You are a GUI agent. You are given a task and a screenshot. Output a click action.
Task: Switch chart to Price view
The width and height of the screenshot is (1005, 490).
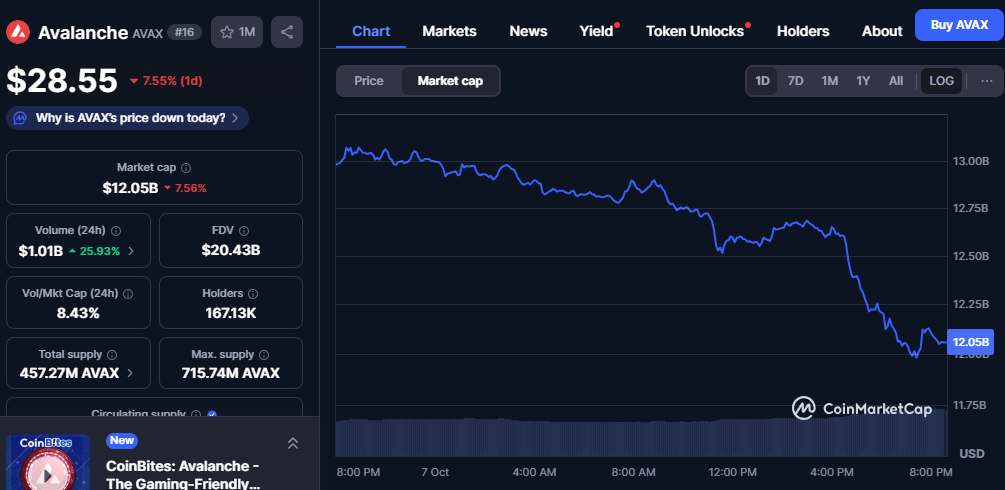369,81
